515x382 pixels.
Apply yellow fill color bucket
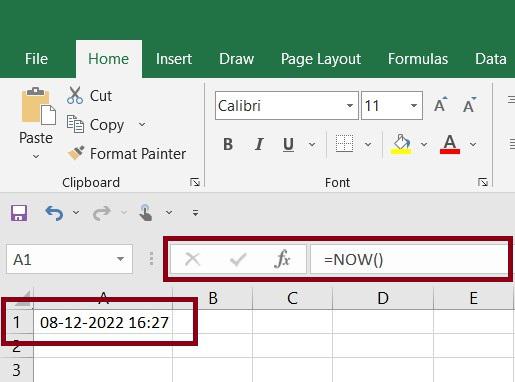(401, 144)
